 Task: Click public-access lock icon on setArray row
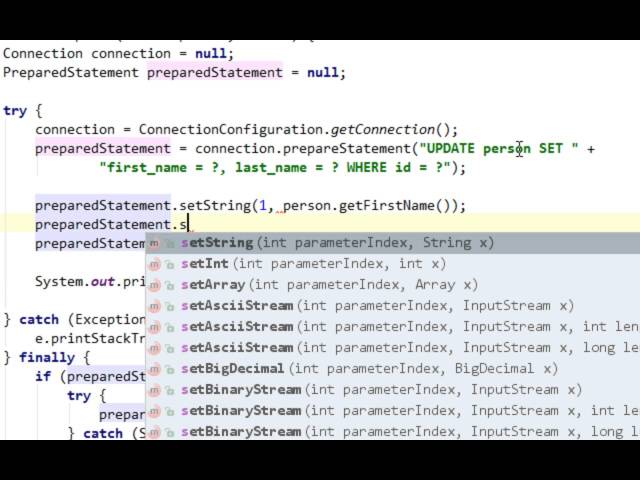tap(169, 286)
